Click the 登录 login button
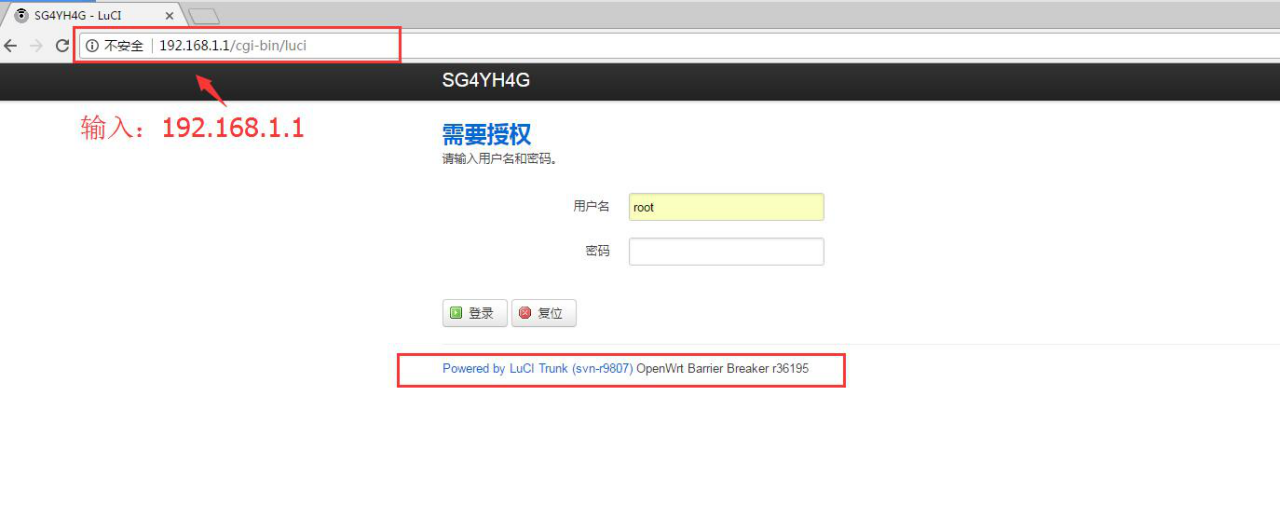Viewport: 1280px width, 519px height. (474, 313)
